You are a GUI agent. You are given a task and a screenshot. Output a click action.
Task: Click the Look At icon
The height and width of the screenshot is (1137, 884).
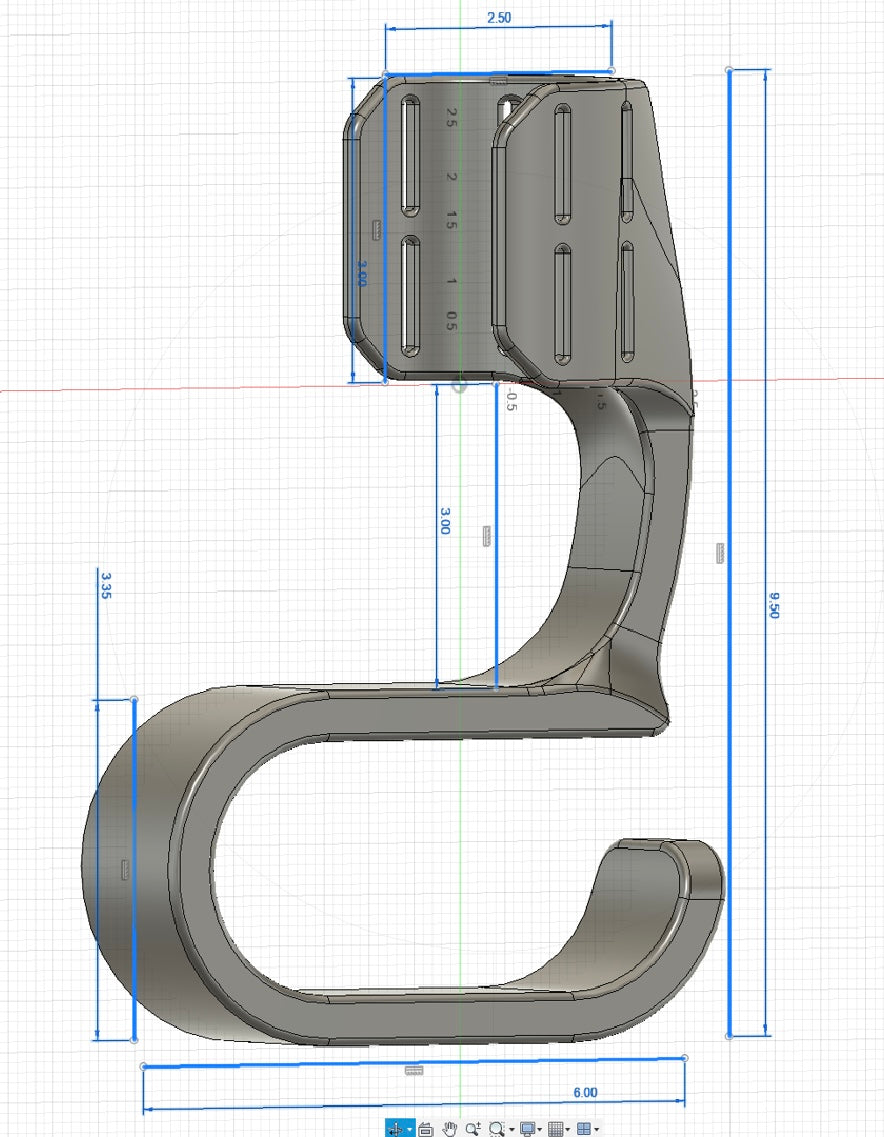coord(425,1128)
